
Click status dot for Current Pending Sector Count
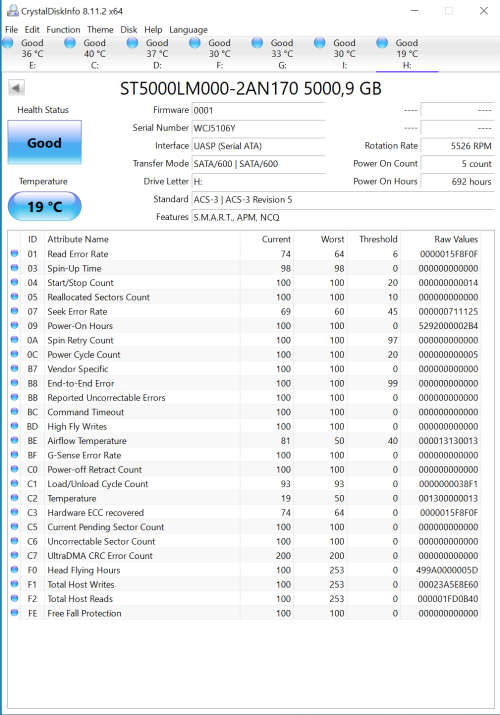[x=15, y=527]
